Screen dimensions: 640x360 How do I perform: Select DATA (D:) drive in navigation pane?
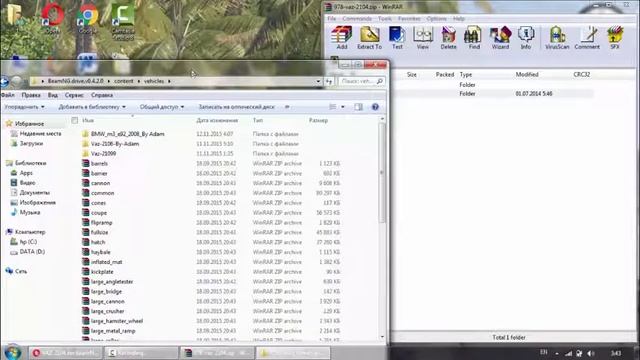click(x=32, y=252)
